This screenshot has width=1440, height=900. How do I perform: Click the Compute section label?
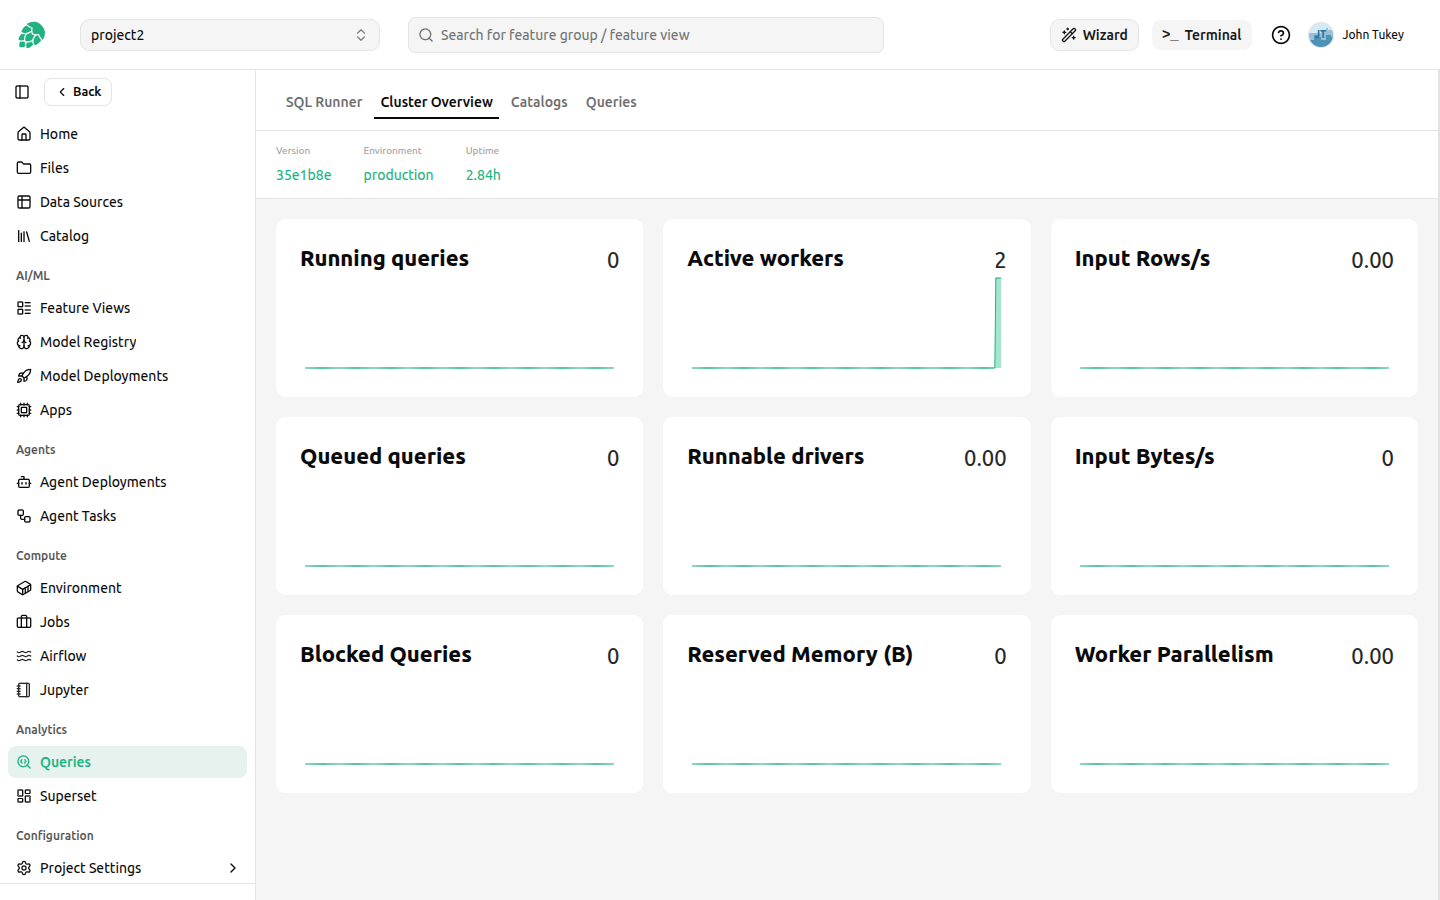pos(42,556)
